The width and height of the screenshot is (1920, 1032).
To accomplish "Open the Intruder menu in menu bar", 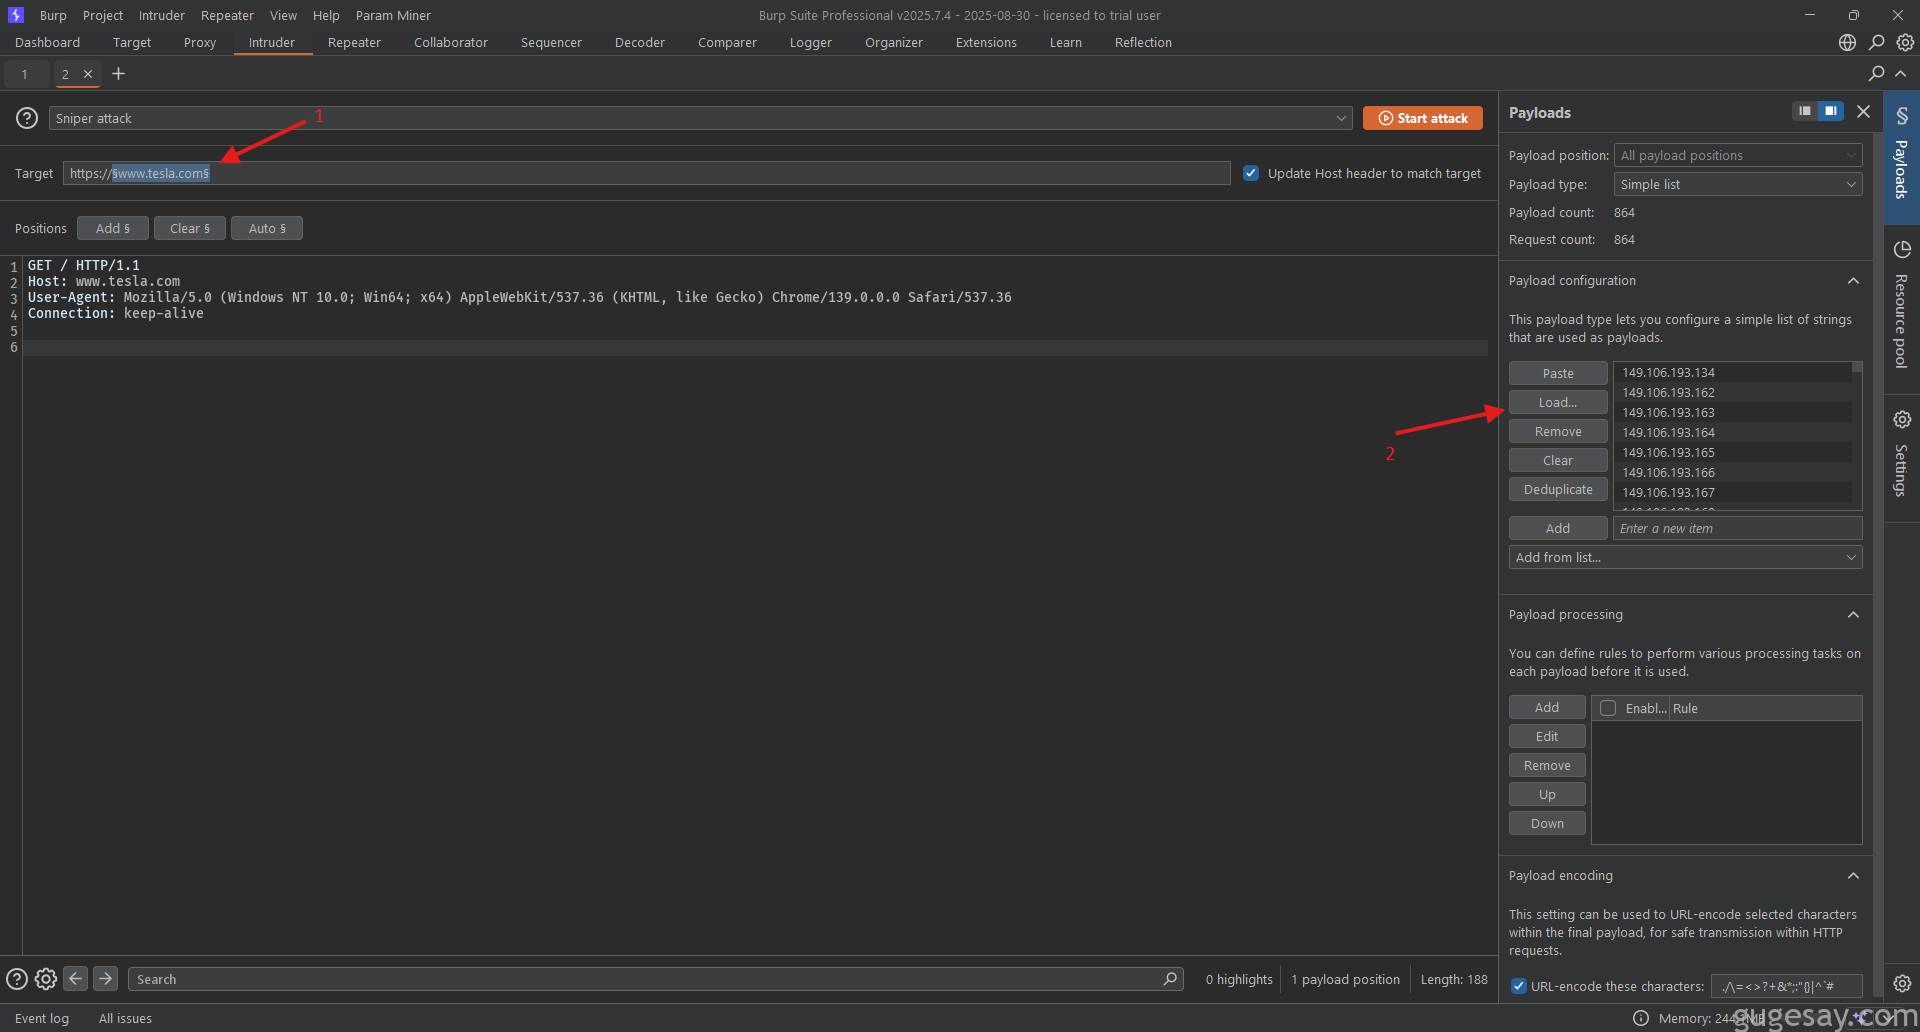I will (x=162, y=15).
